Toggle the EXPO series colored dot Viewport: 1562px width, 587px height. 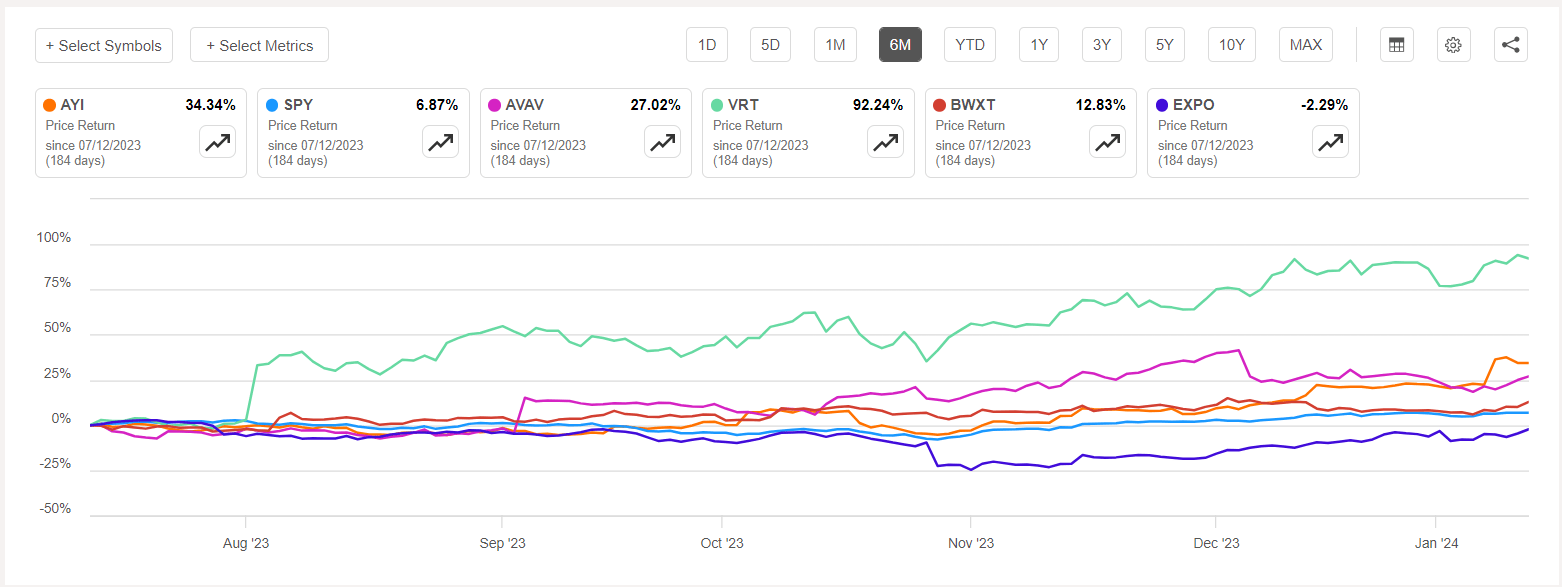click(x=1161, y=104)
